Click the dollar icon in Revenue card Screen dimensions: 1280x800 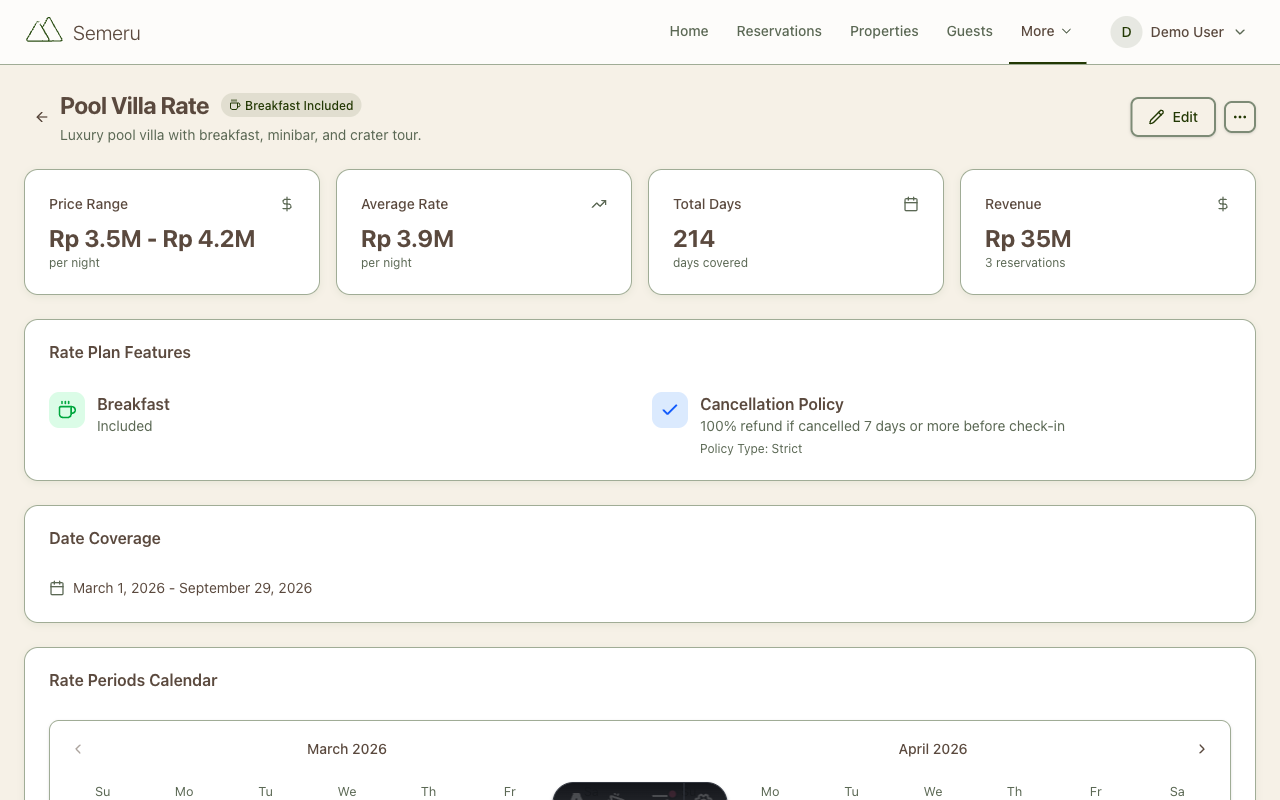coord(1223,204)
